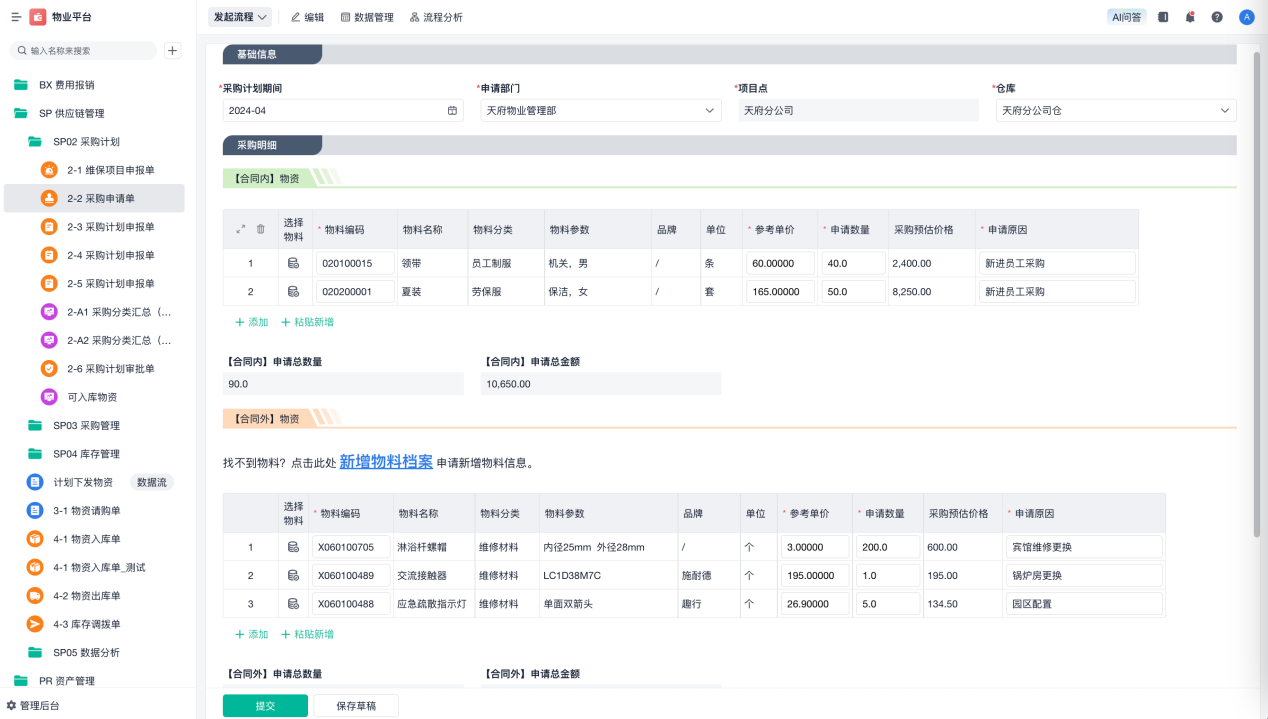Click the 参考单价 field for 夏装
Viewport: 1268px width, 719px height.
[x=780, y=292]
